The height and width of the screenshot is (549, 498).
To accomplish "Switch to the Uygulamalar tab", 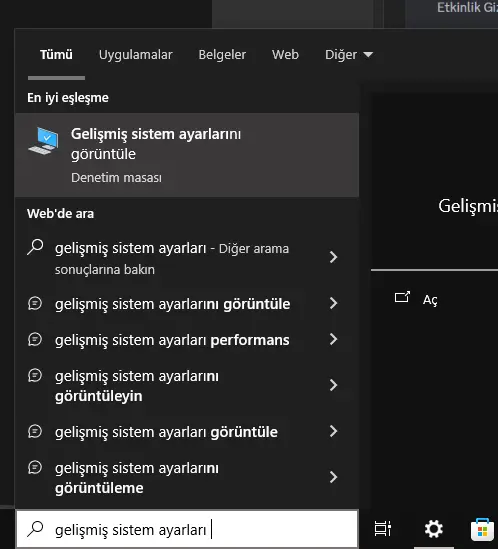I will (x=136, y=55).
